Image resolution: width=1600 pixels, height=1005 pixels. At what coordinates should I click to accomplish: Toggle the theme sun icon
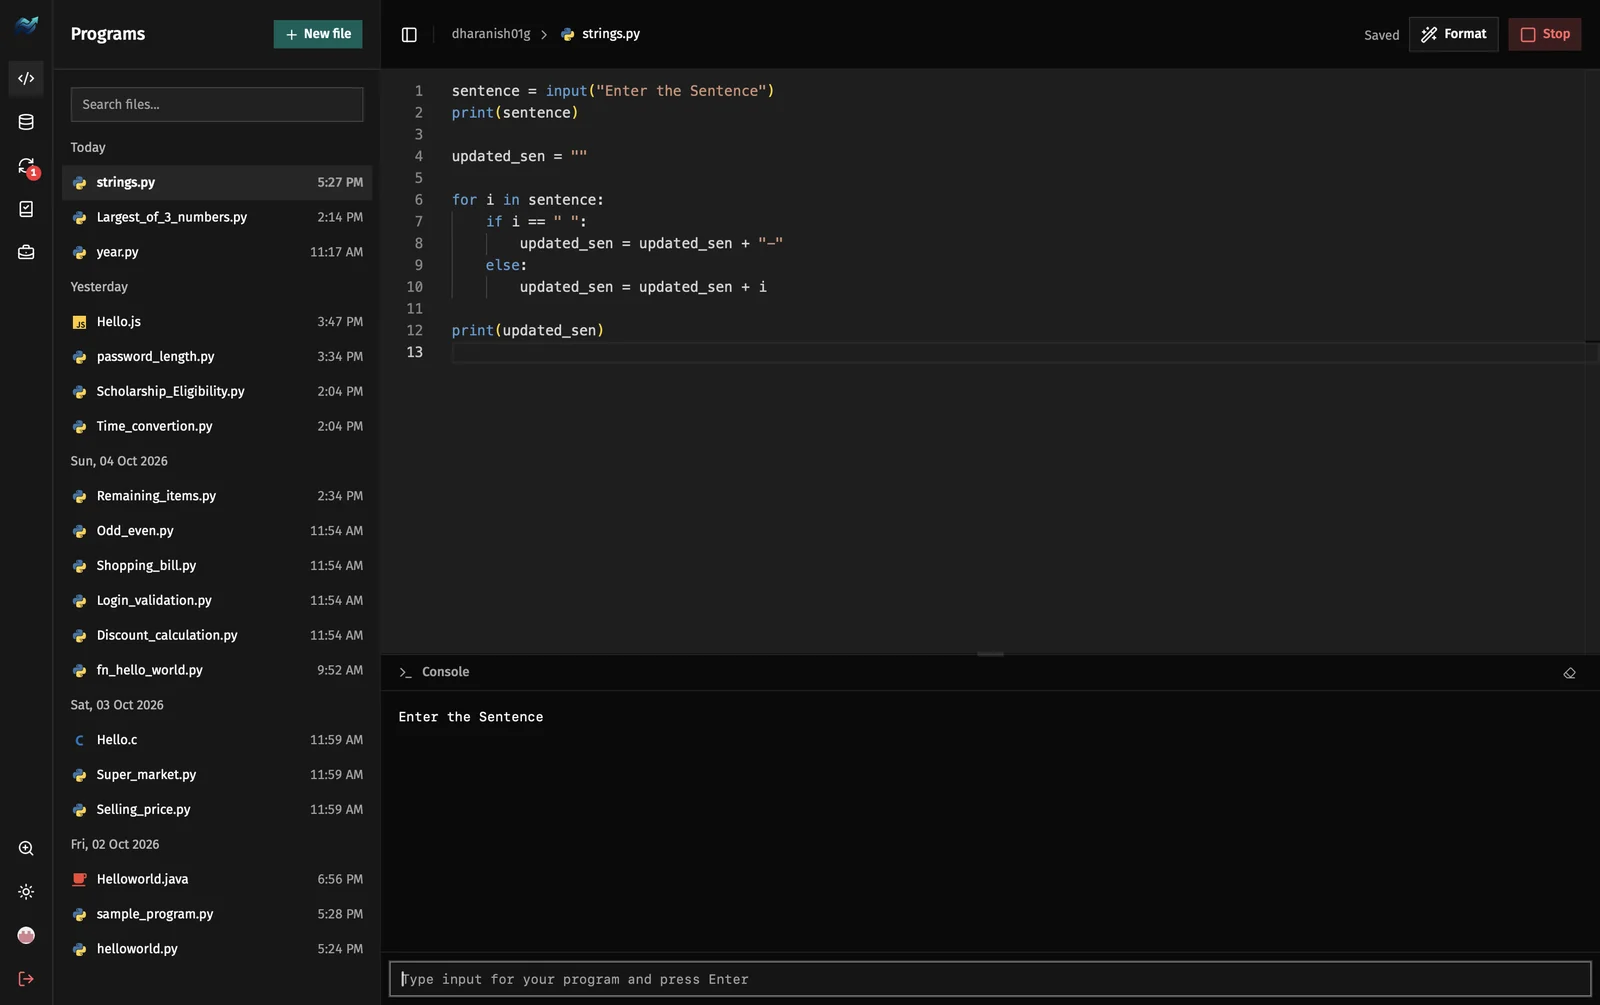point(26,892)
